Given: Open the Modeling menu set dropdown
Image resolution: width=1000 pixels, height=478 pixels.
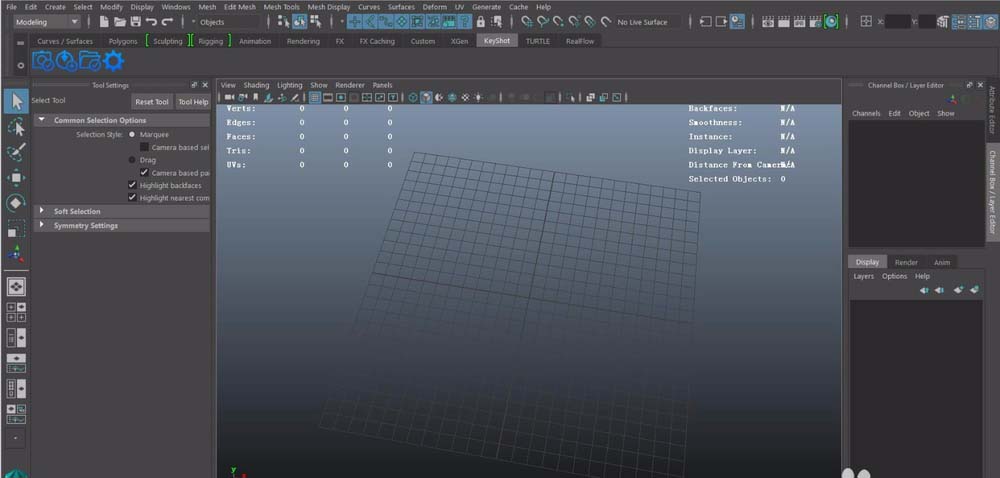Looking at the screenshot, I should [47, 22].
